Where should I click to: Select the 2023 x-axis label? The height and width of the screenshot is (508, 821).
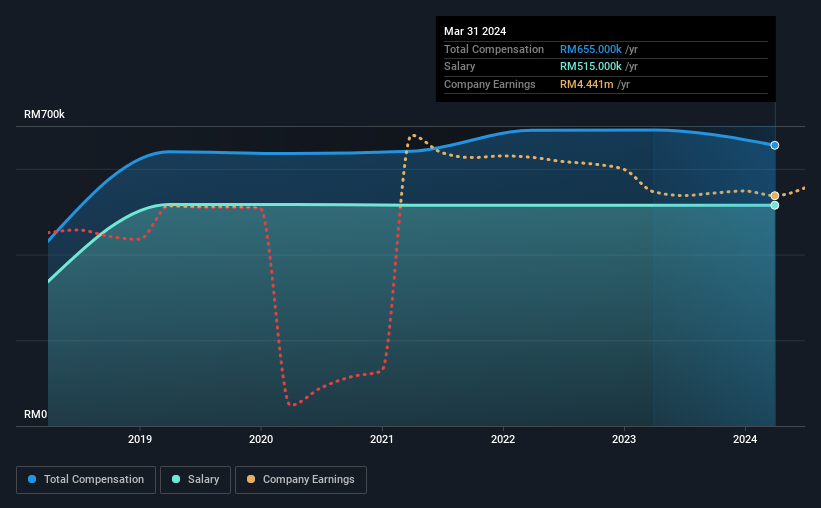624,439
